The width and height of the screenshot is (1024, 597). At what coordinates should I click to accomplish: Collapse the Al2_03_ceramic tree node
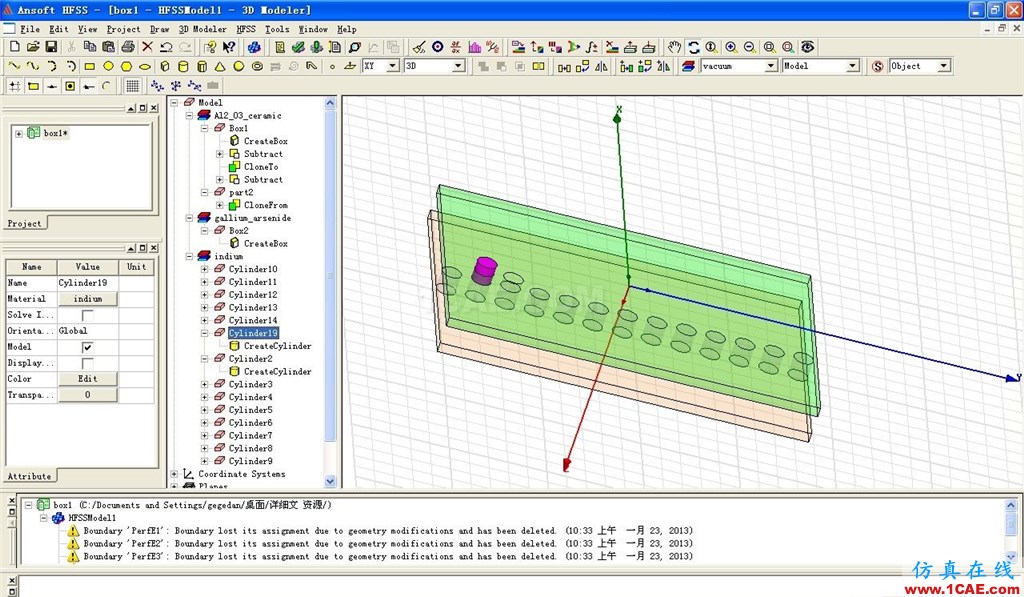click(189, 116)
